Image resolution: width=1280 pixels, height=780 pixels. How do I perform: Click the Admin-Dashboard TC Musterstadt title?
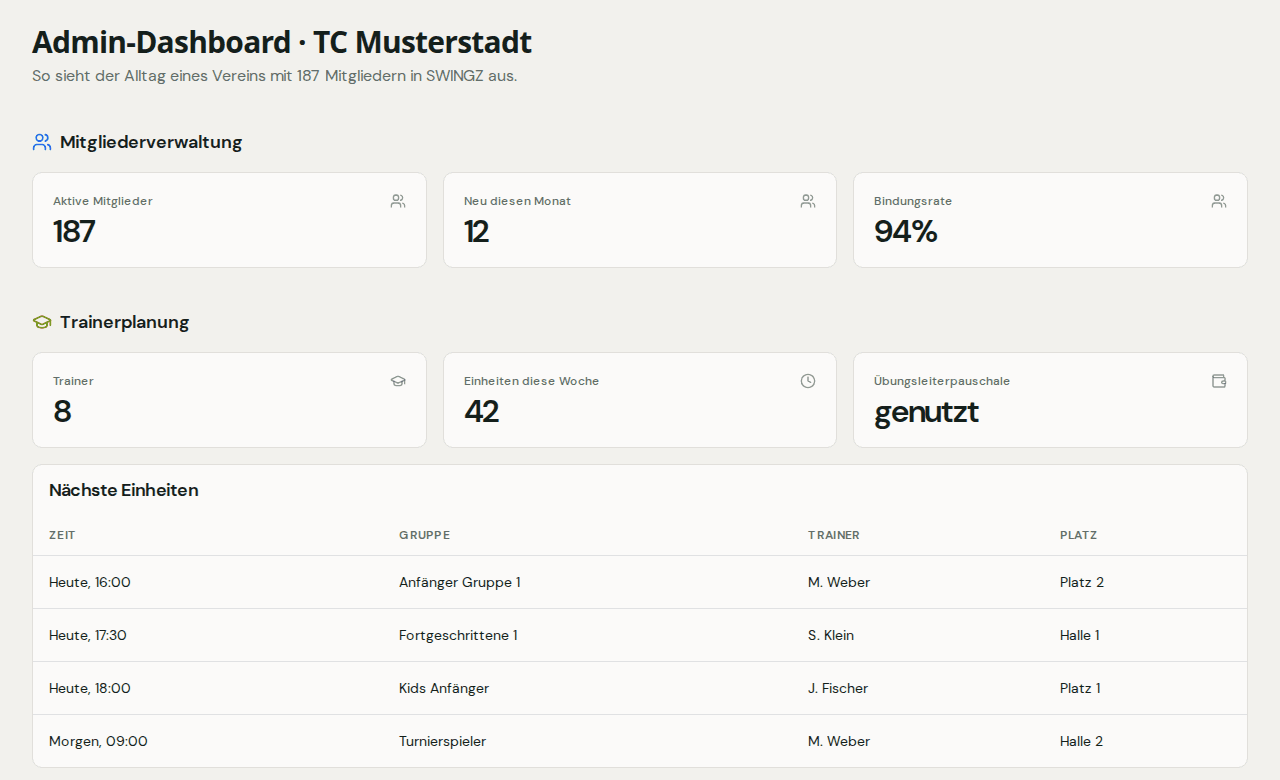(282, 43)
